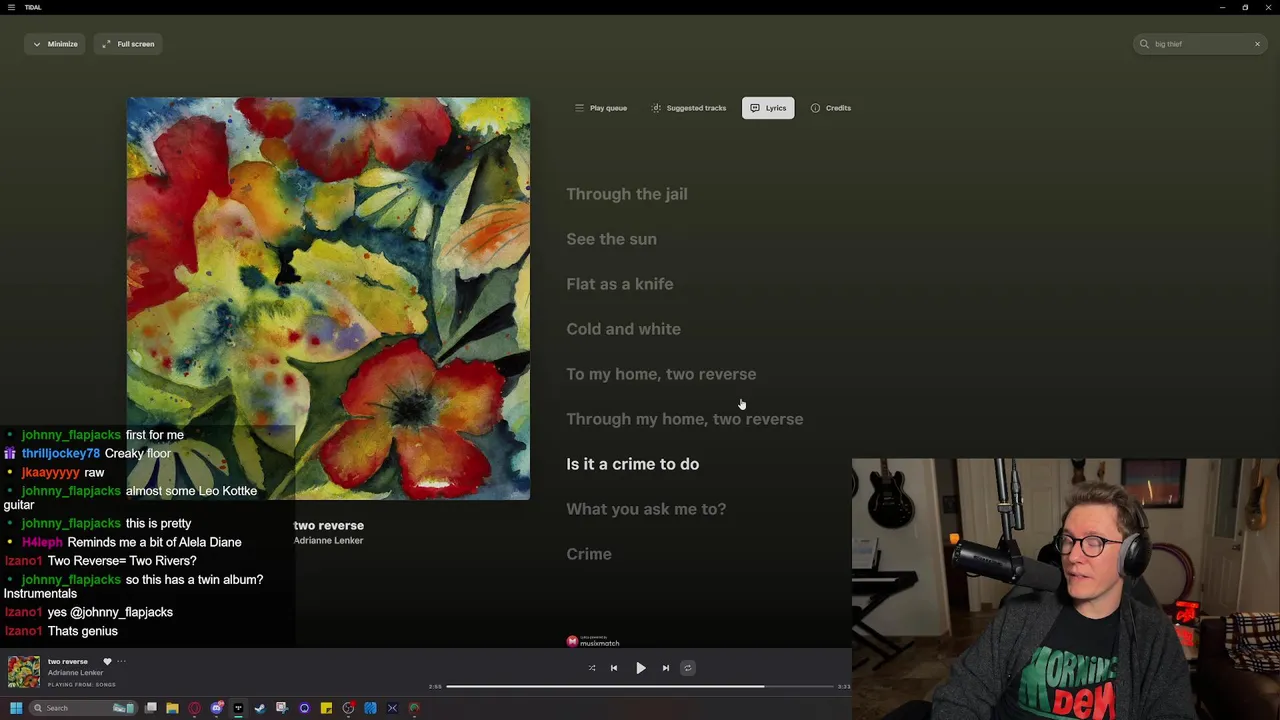Click the small album thumbnail in player bar
1280x720 pixels.
click(24, 672)
